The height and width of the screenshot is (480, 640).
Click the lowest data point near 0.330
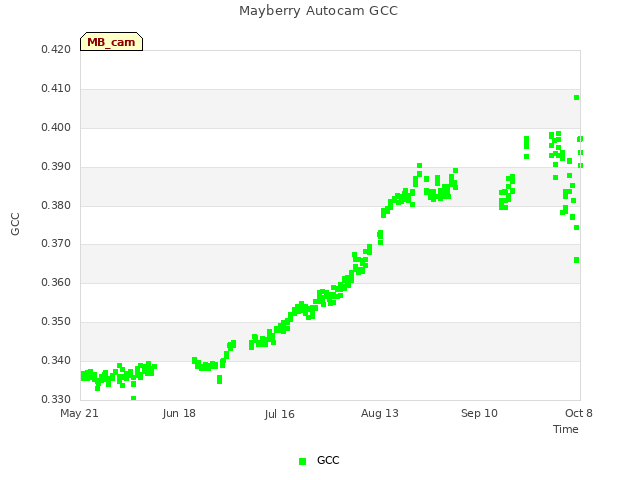(x=133, y=398)
